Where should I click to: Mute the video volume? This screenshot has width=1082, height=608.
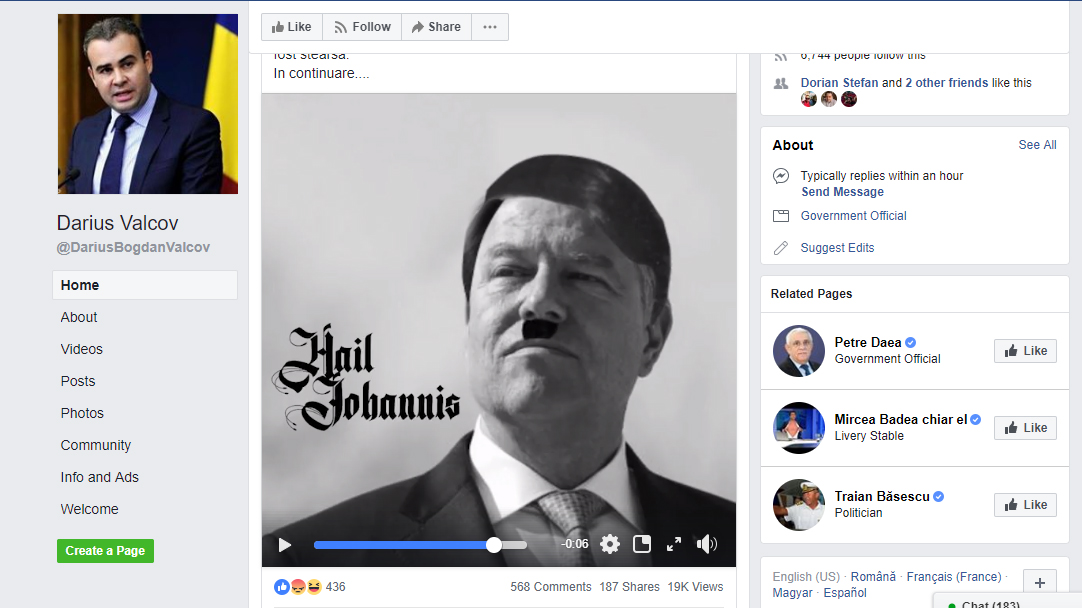pos(707,544)
